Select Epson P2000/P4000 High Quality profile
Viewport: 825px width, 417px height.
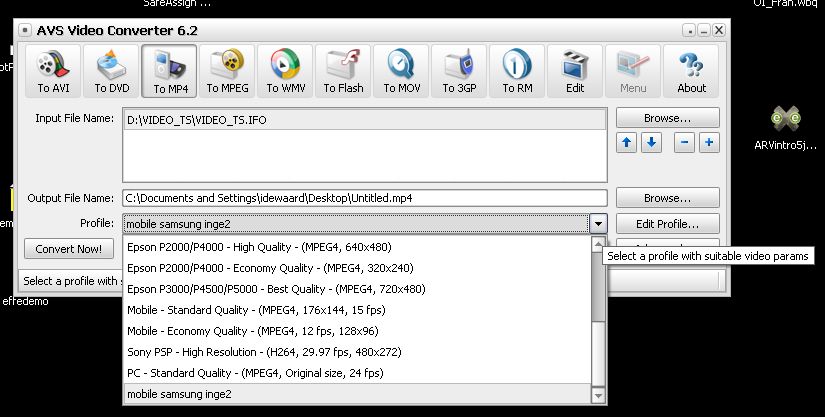[358, 247]
